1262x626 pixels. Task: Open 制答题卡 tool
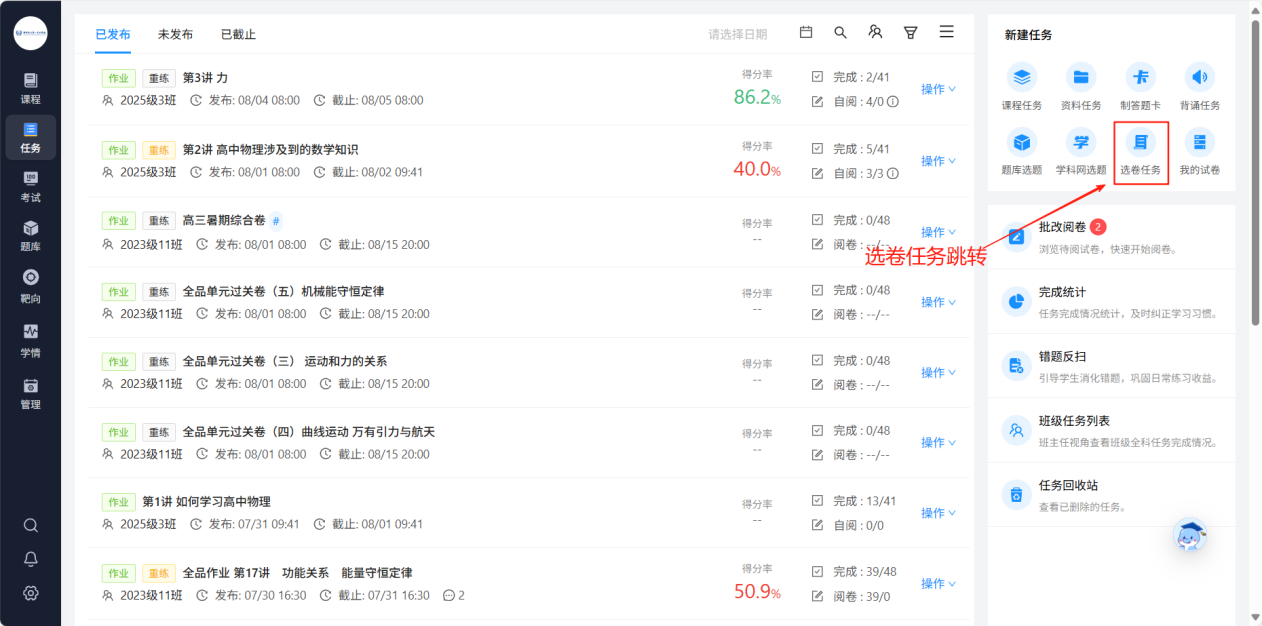[1140, 86]
